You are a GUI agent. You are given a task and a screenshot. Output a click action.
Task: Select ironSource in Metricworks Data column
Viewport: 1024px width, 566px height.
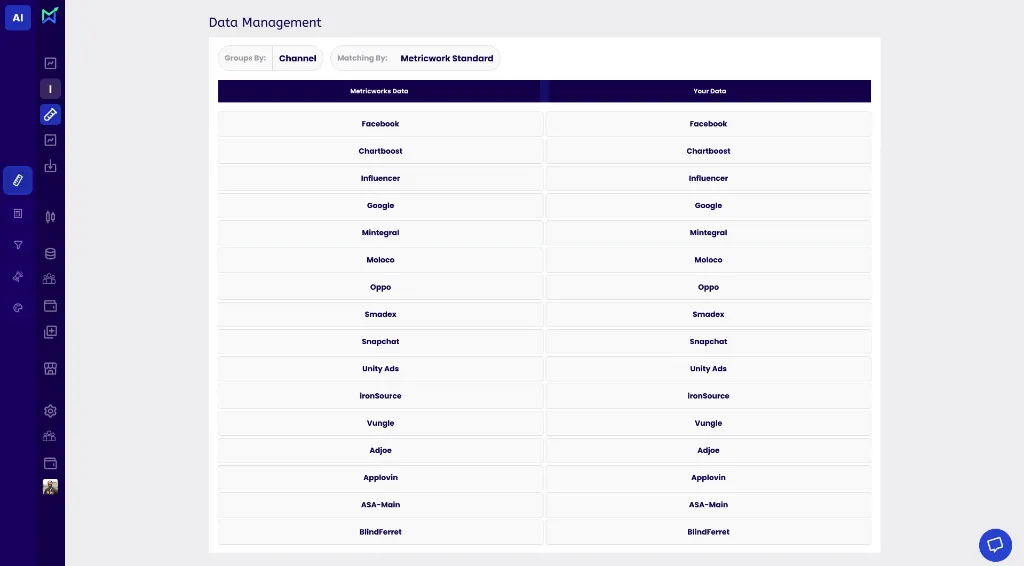point(380,396)
